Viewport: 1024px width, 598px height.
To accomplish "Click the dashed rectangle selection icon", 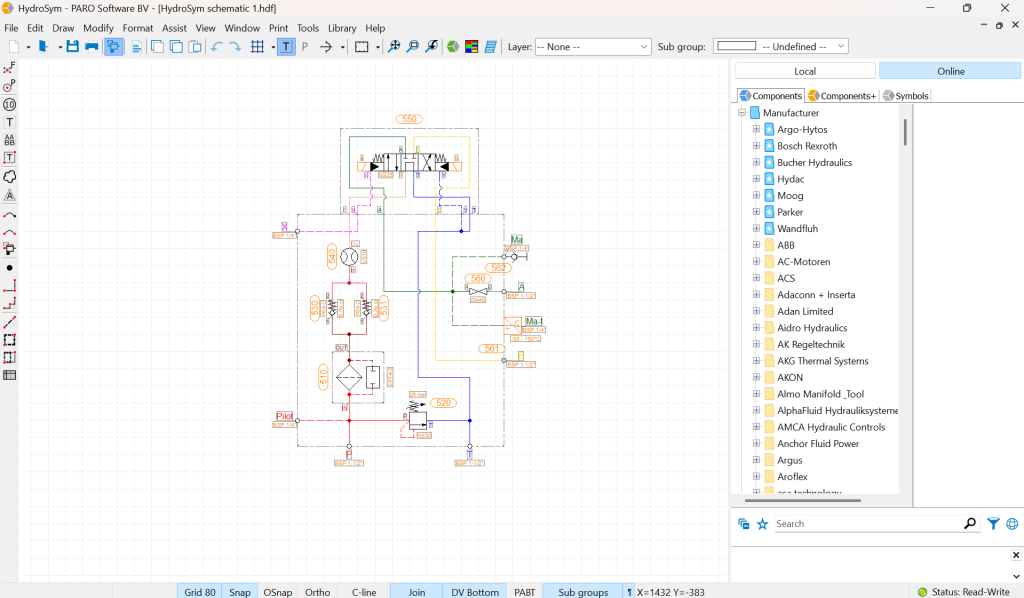I will [362, 46].
